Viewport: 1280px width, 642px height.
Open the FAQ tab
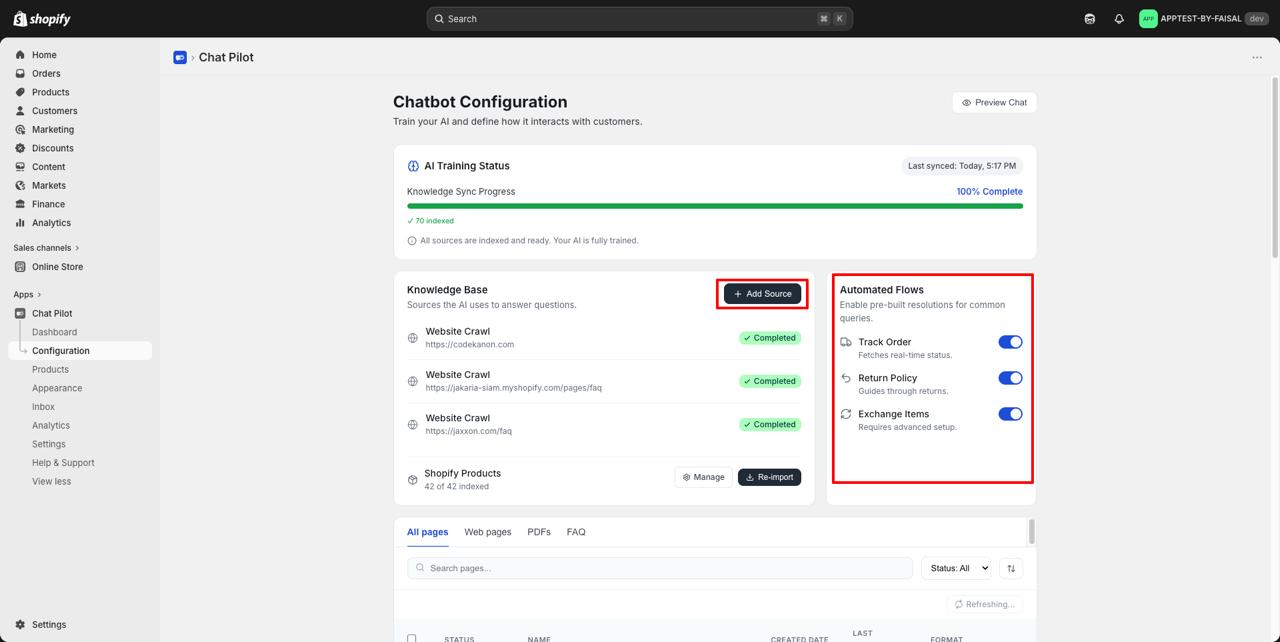click(576, 532)
